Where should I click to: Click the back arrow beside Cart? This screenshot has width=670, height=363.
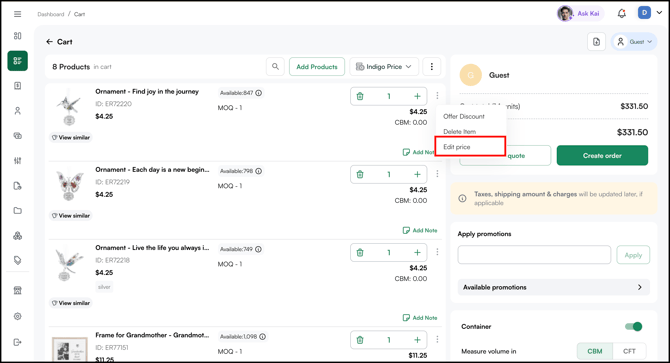50,42
